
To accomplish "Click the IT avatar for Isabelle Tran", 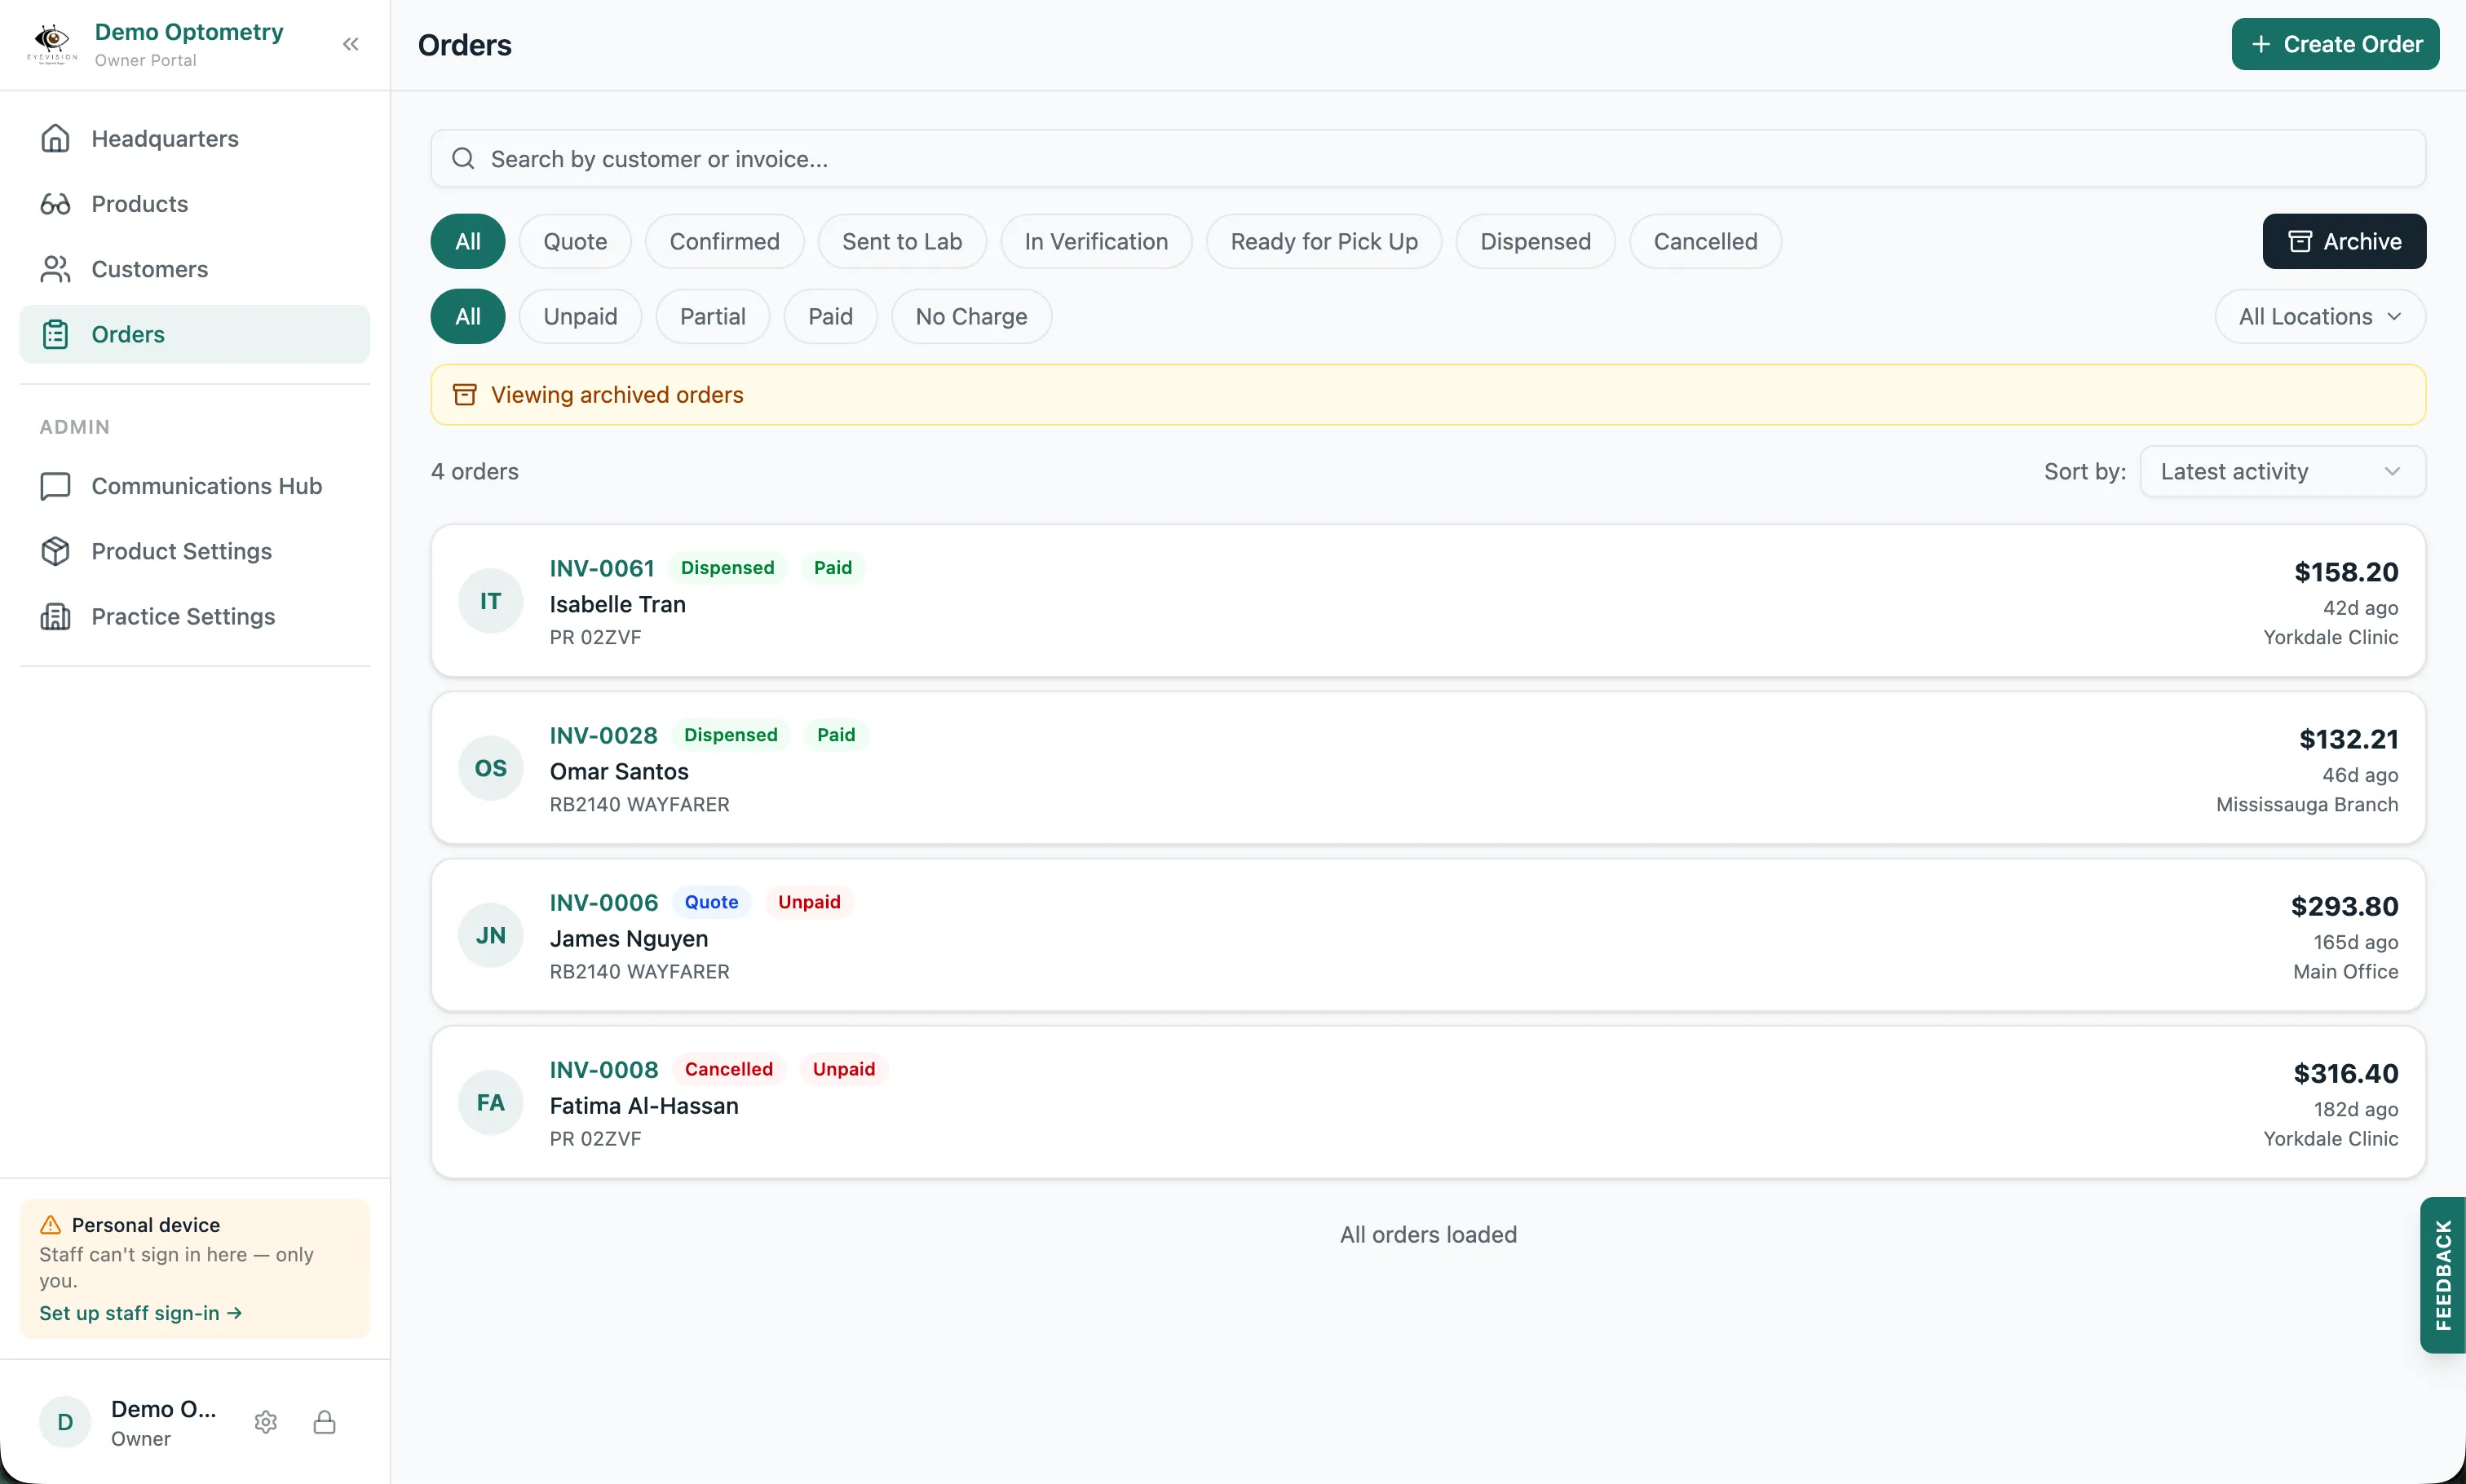I will [x=490, y=601].
